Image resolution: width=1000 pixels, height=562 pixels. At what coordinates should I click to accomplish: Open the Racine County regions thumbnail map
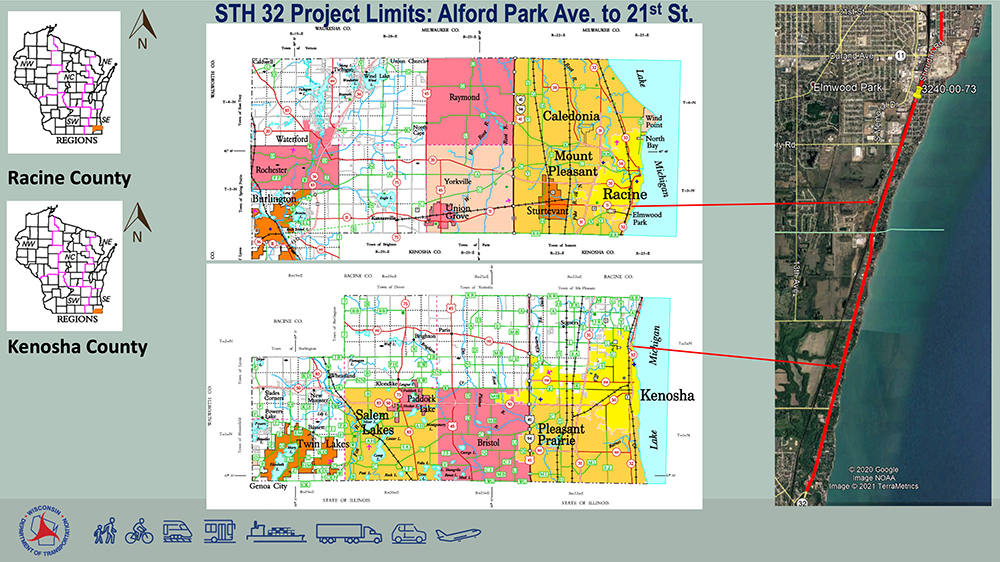pos(64,82)
